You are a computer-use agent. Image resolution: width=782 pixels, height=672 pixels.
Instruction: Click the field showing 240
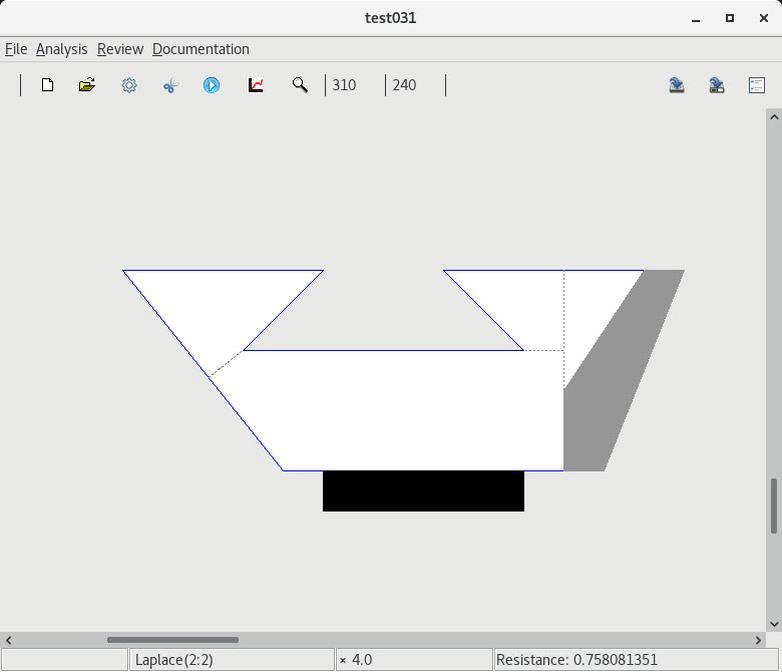414,85
